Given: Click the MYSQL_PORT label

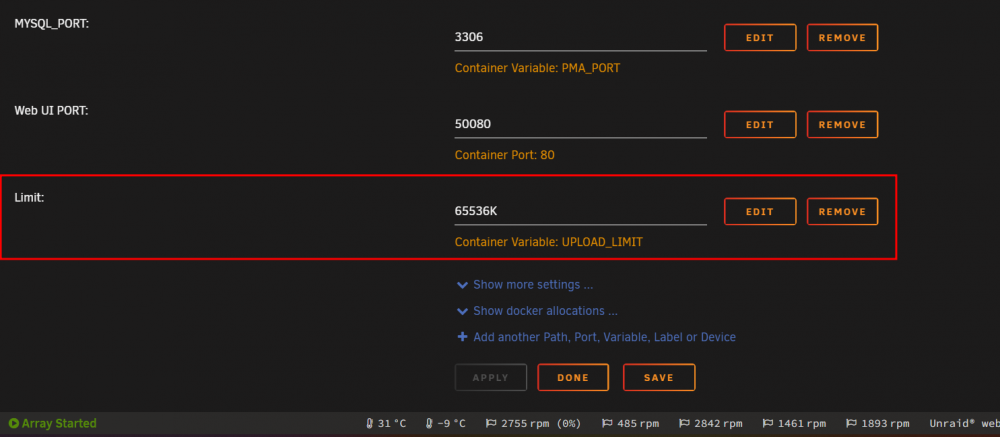Looking at the screenshot, I should tap(51, 23).
